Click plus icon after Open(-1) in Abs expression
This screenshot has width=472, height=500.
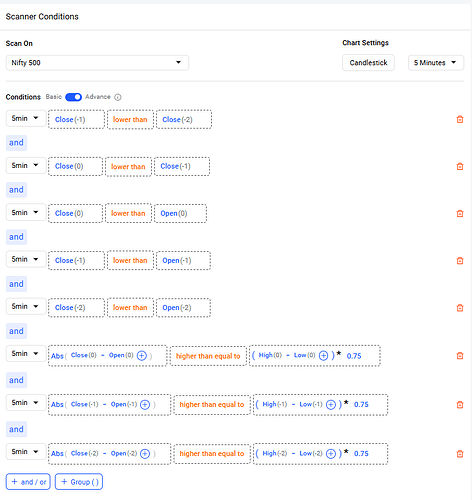pos(145,405)
